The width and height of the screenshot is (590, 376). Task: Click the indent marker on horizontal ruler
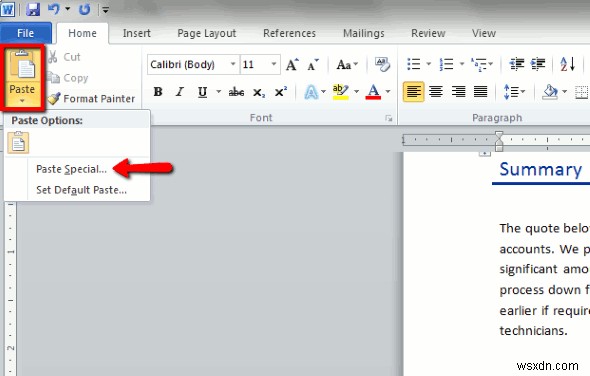click(x=499, y=142)
